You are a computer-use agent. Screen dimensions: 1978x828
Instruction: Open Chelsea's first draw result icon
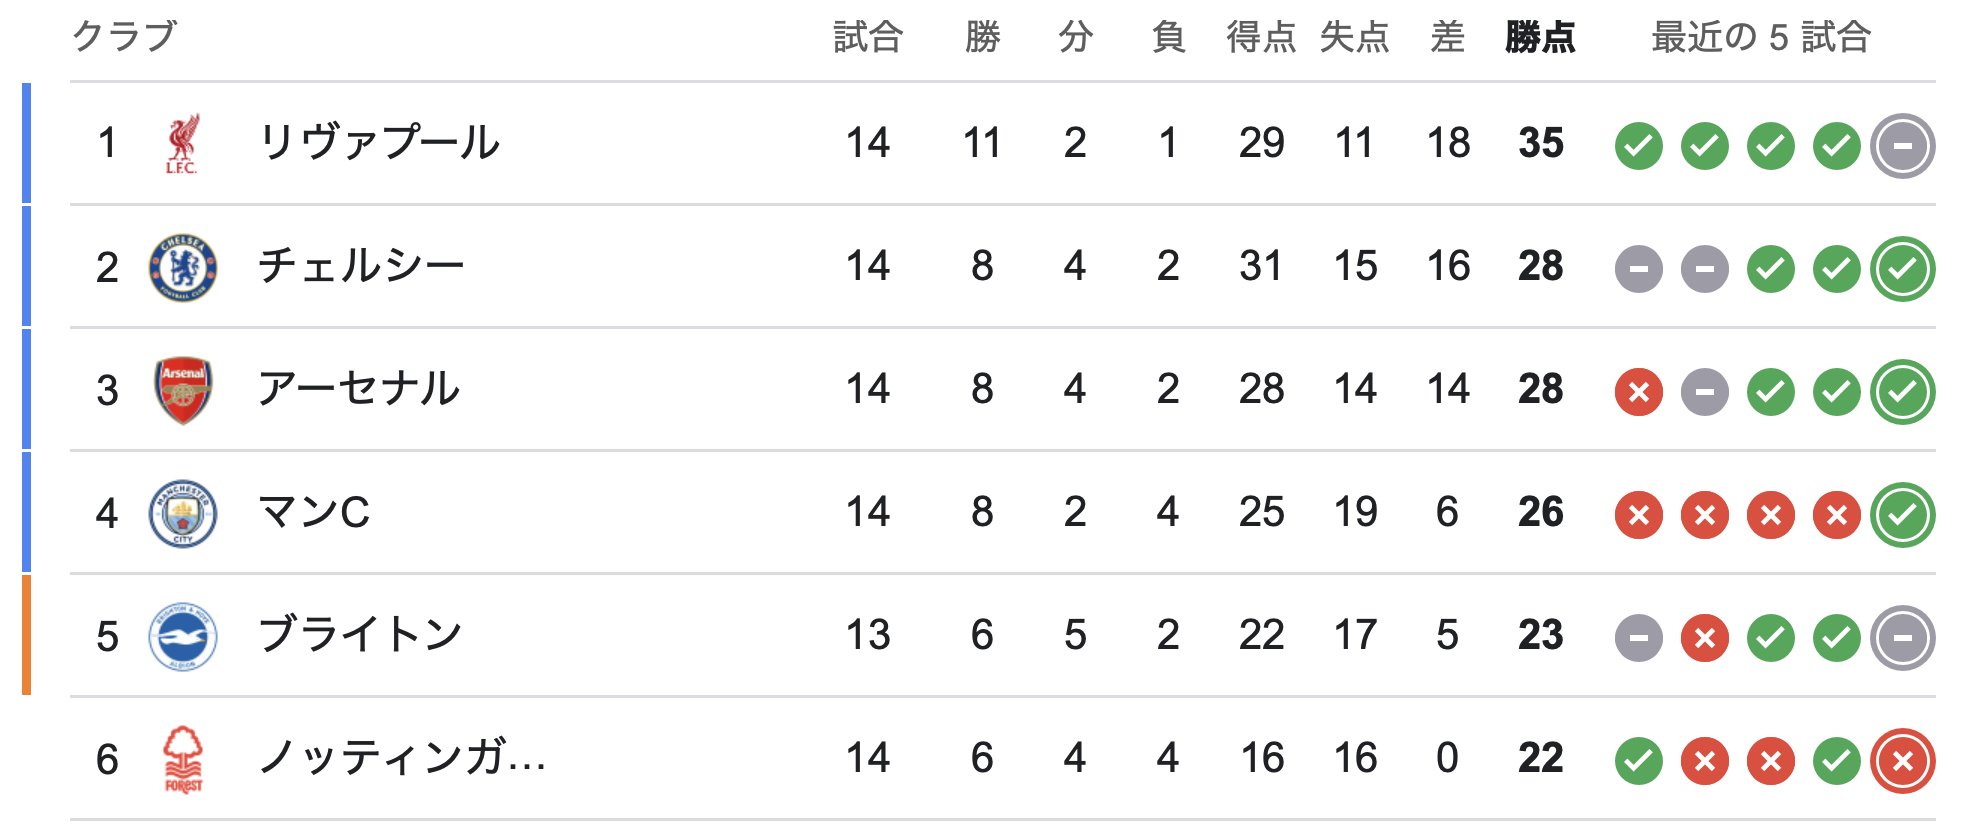tap(1639, 269)
